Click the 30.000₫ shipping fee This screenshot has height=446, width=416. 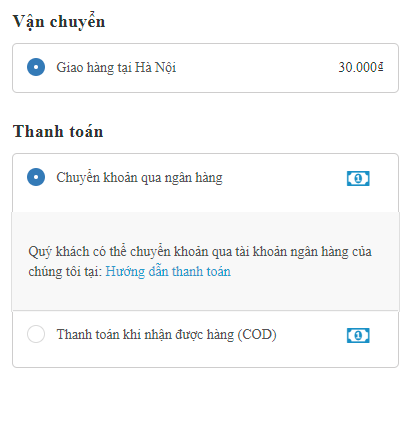click(361, 67)
